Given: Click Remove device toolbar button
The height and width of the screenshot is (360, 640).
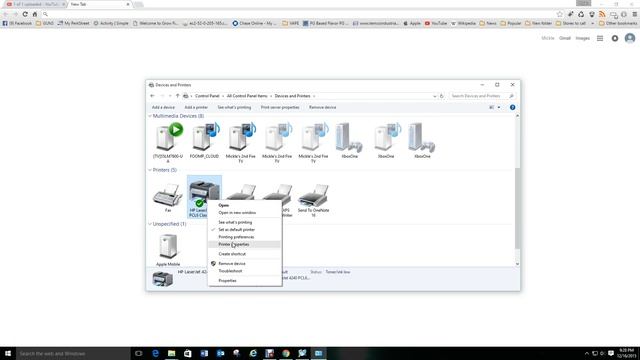Looking at the screenshot, I should pos(322,107).
